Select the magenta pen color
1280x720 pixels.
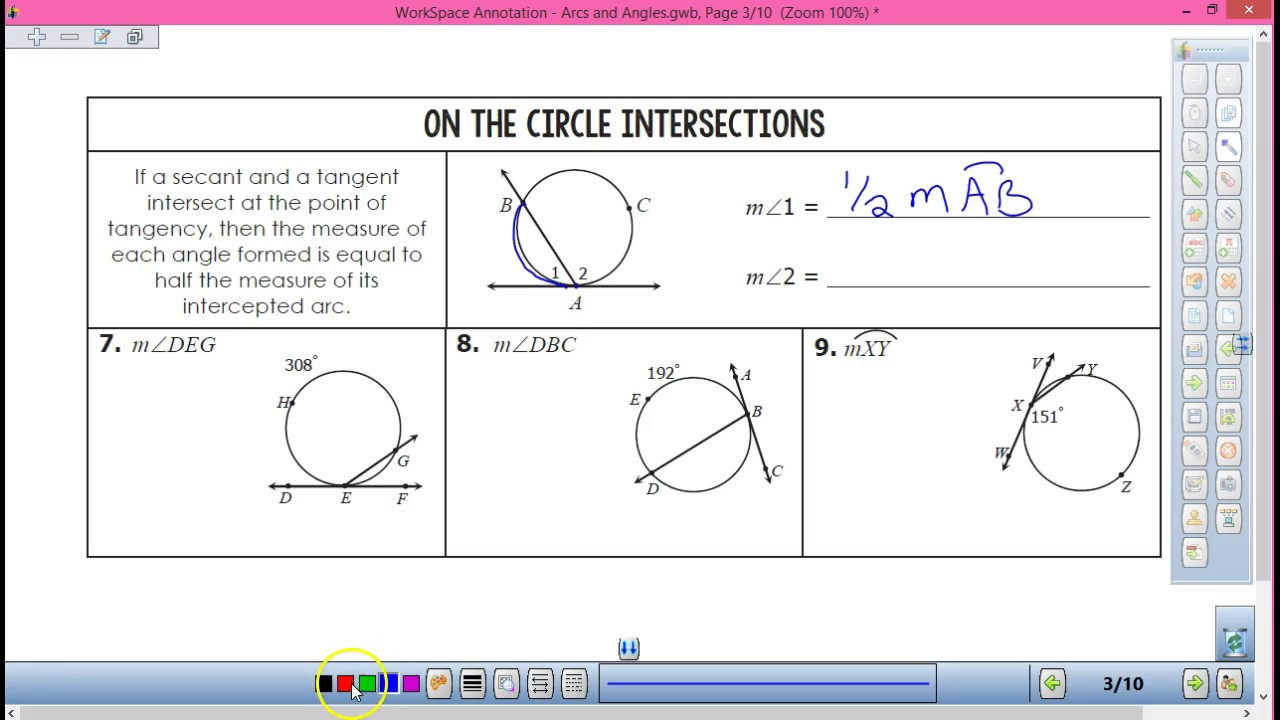(x=411, y=684)
